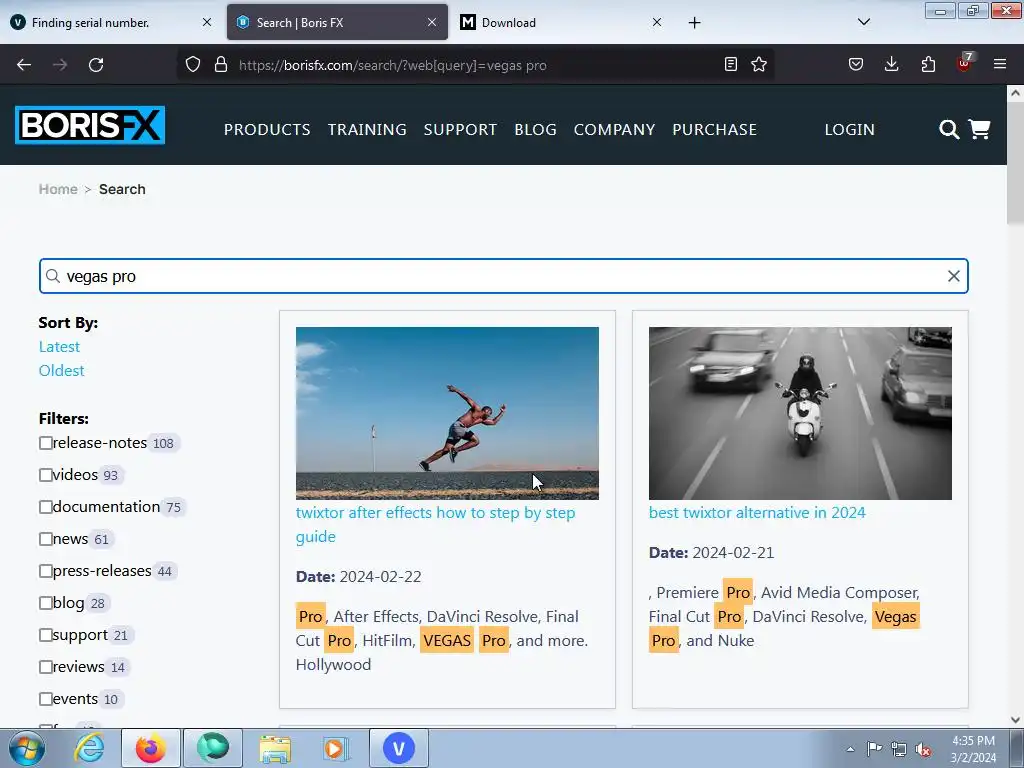
Task: Show hidden system tray icons
Action: coord(850,749)
